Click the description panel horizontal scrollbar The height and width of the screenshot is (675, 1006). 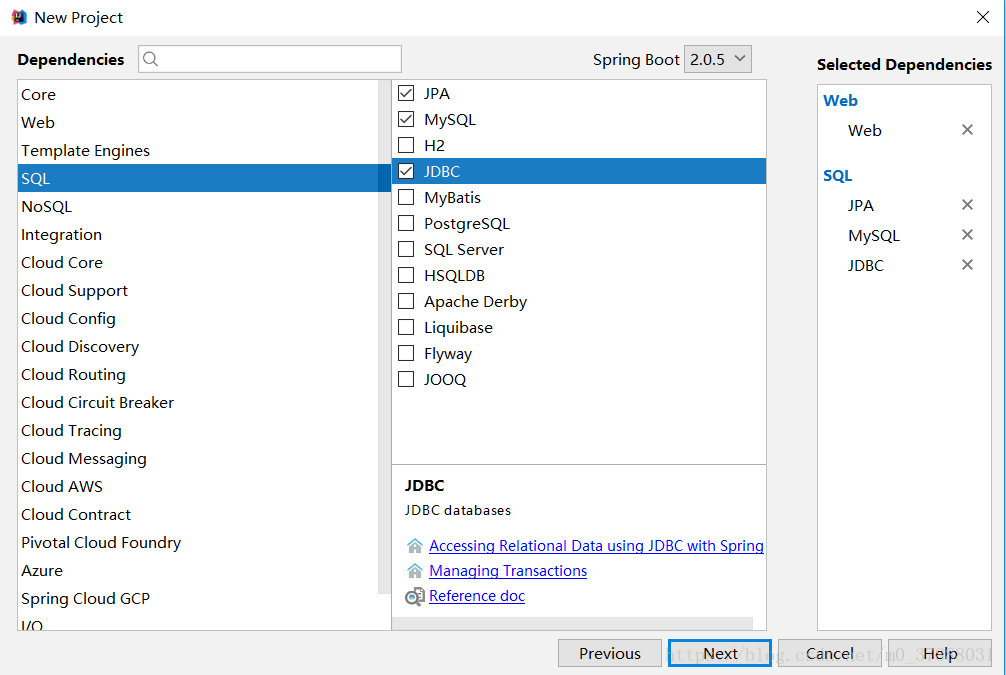572,624
